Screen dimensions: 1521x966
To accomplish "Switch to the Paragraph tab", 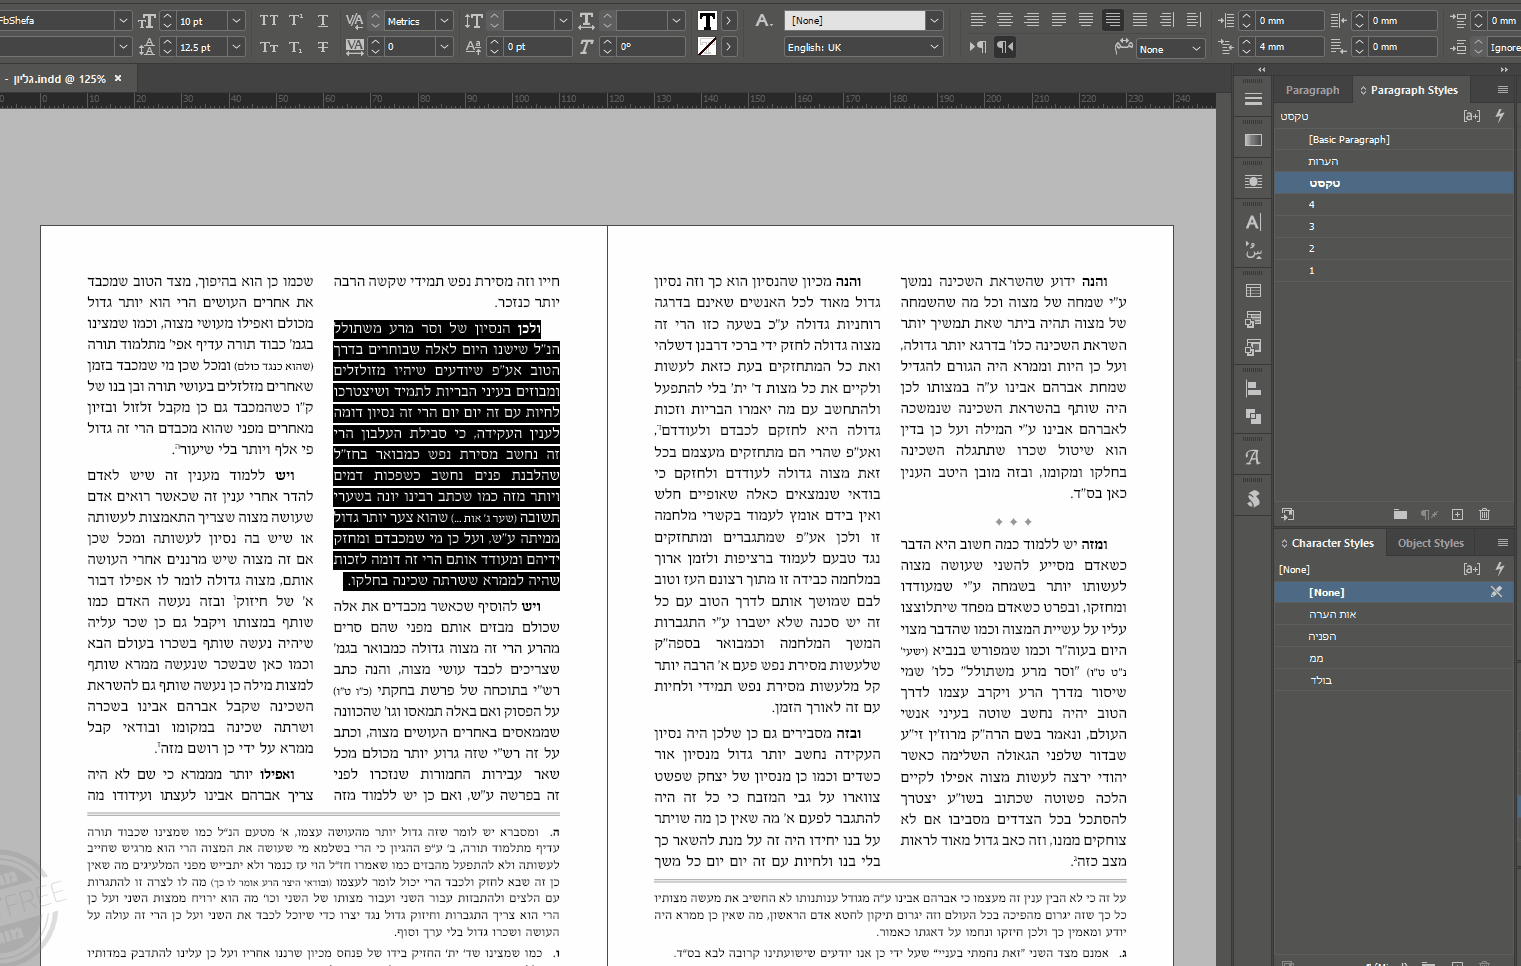I will click(x=1312, y=90).
